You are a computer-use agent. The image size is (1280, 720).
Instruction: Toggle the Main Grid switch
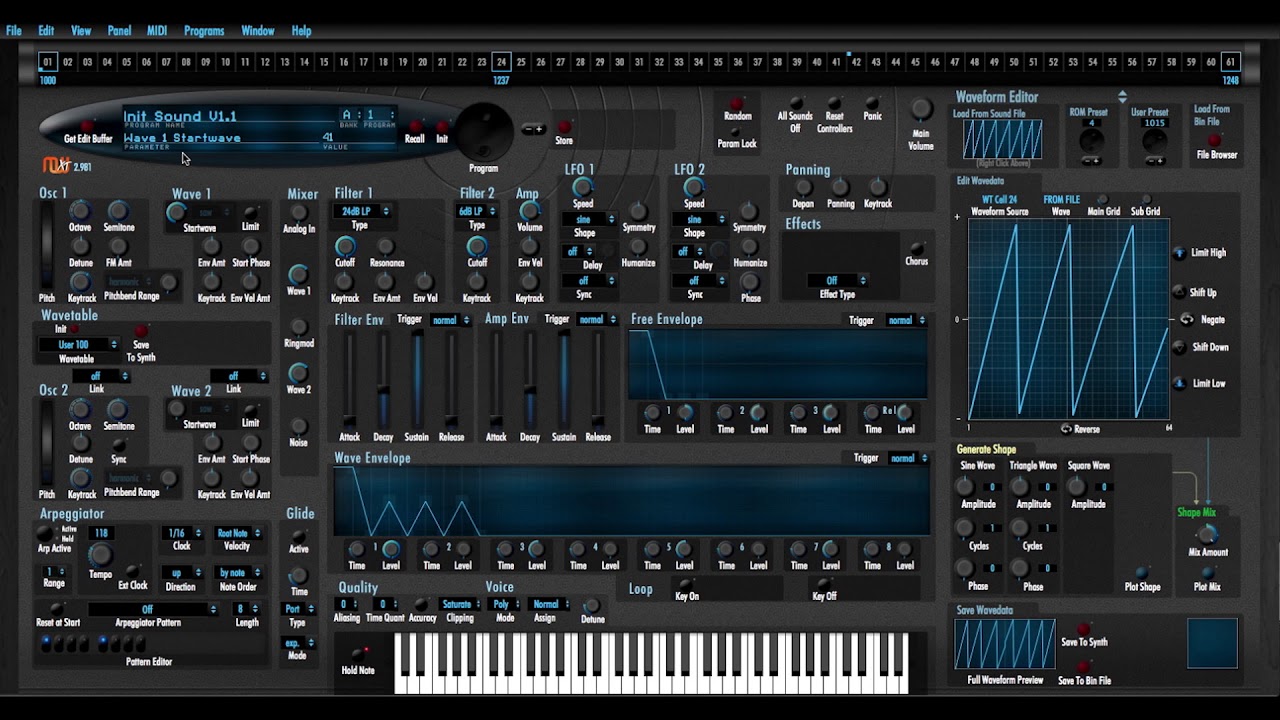[1104, 200]
